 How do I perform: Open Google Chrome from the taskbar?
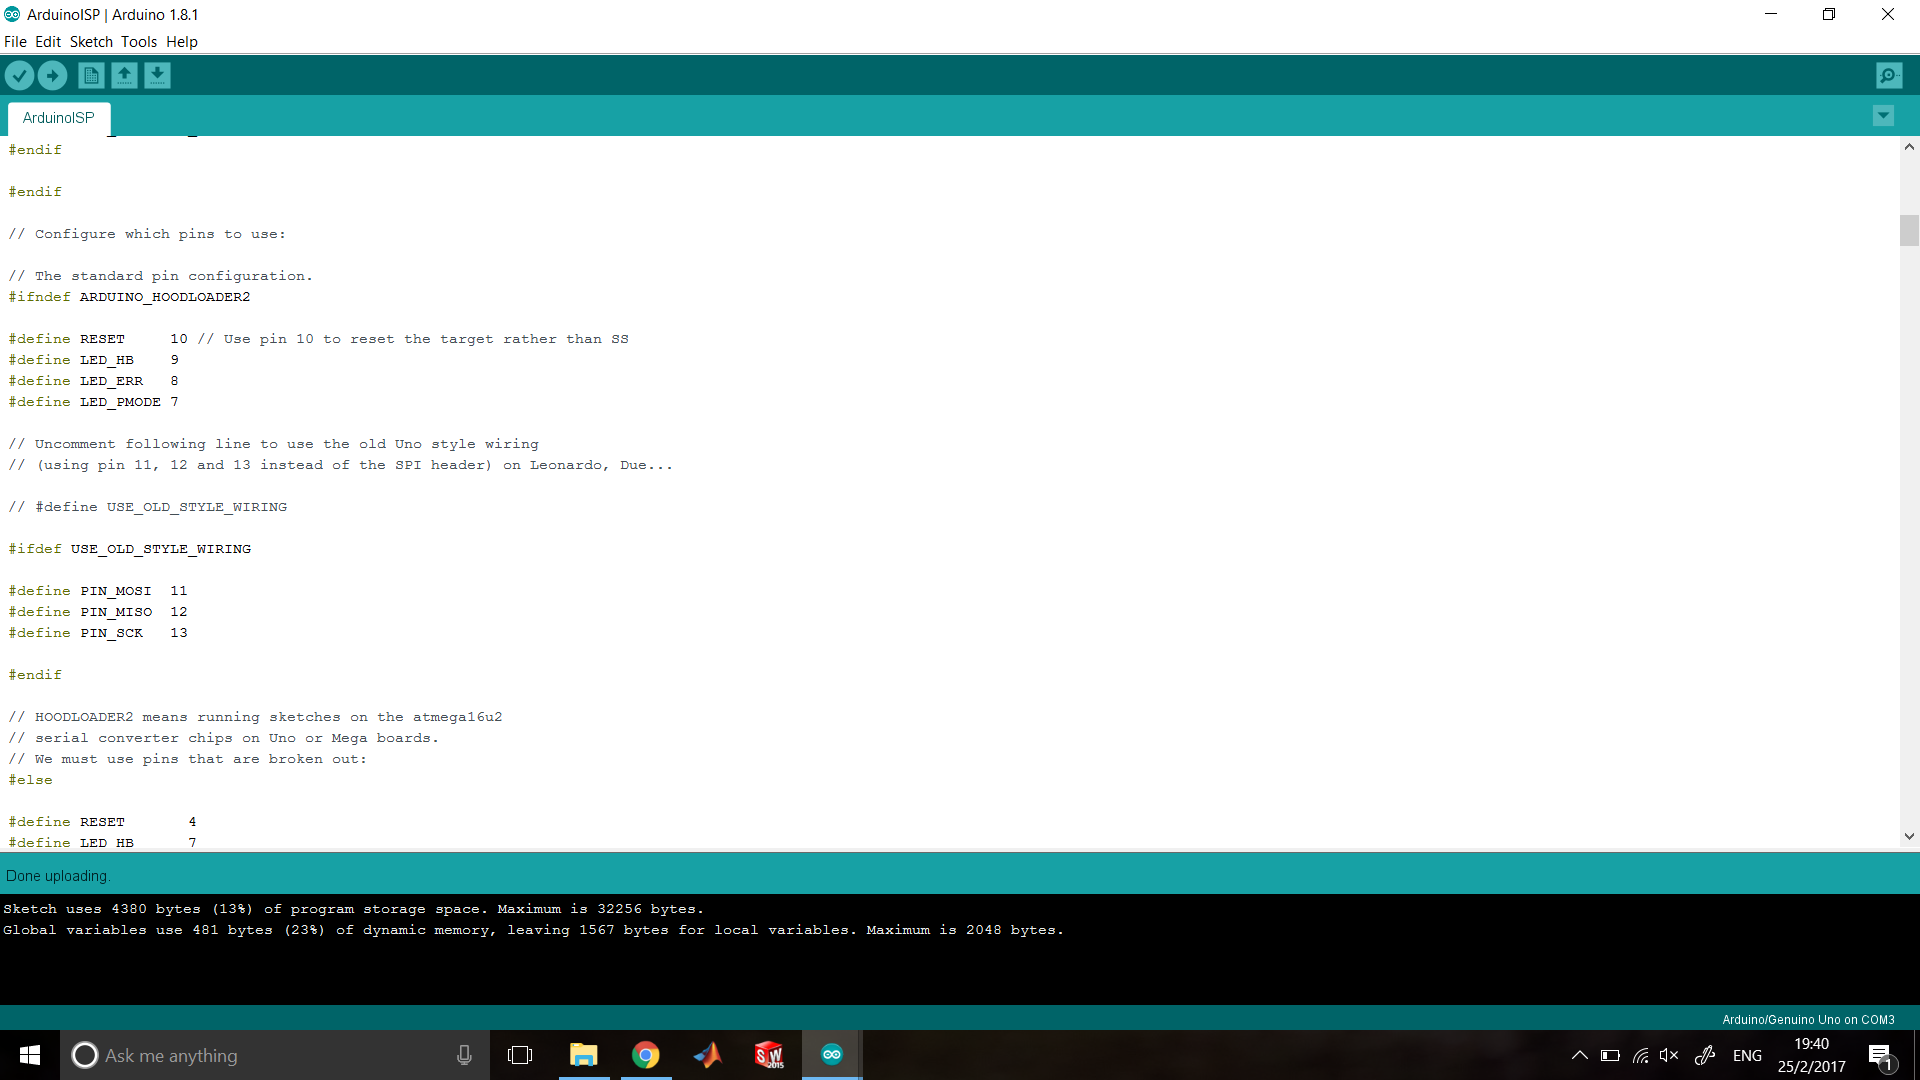646,1055
